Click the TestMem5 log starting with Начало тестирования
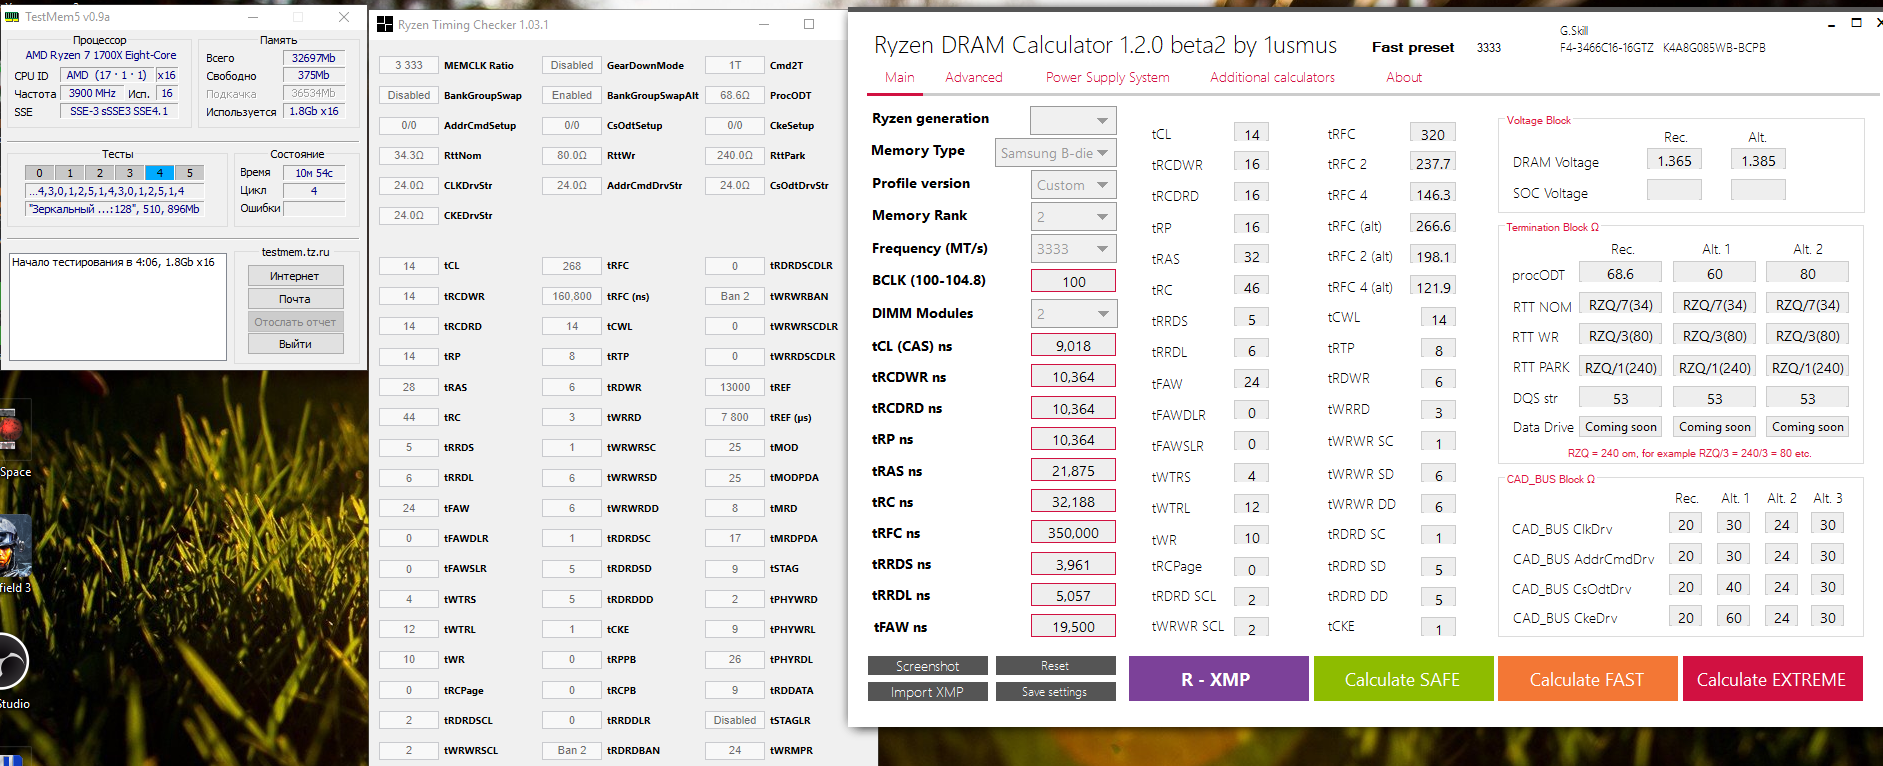The image size is (1883, 766). click(x=118, y=306)
